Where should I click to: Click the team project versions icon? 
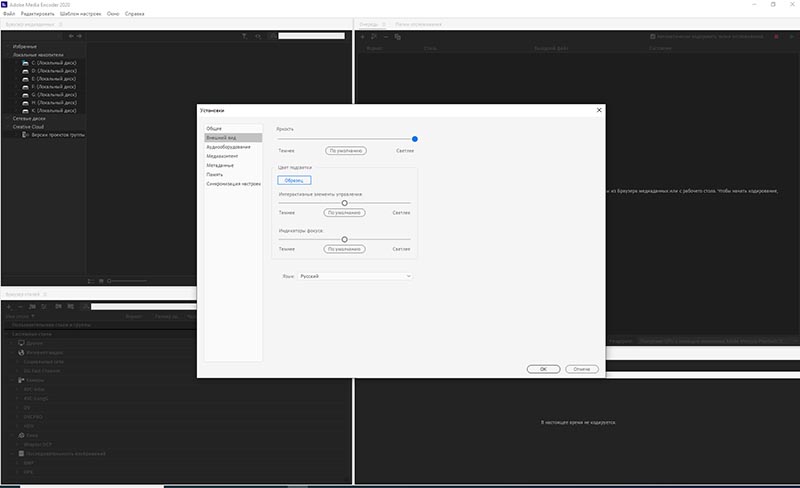25,135
